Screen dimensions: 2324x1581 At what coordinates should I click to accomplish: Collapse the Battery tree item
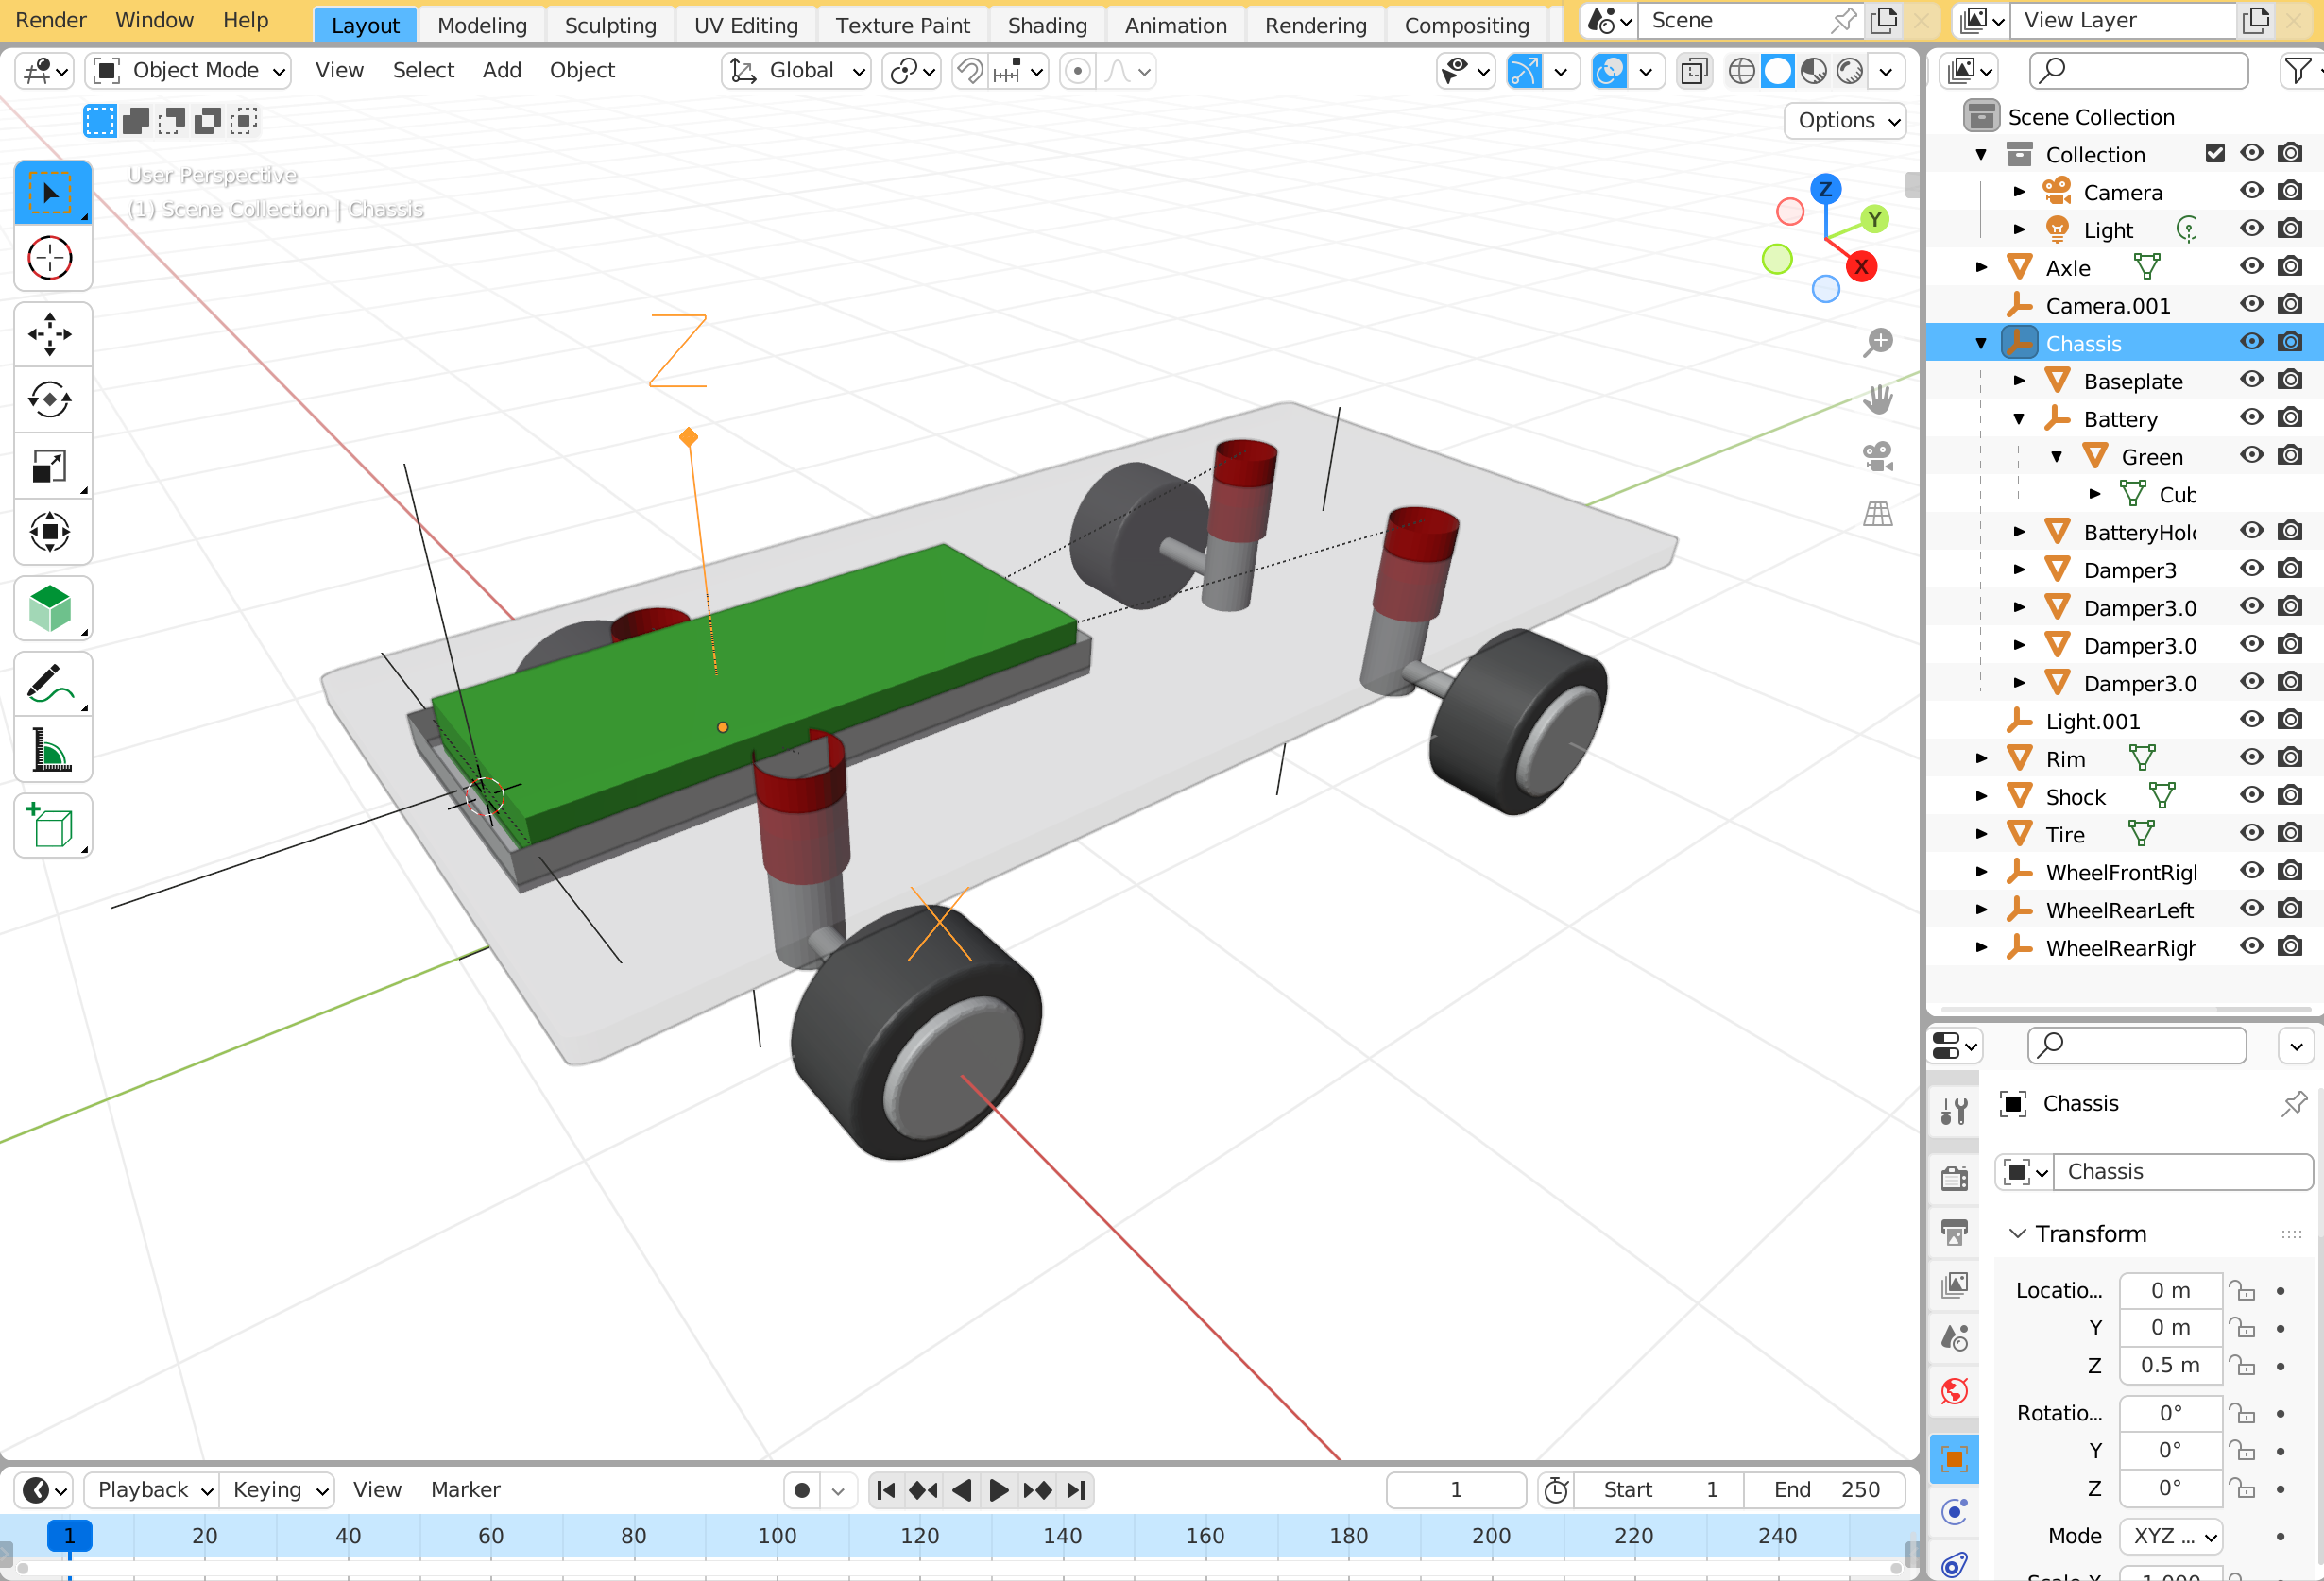tap(2019, 419)
